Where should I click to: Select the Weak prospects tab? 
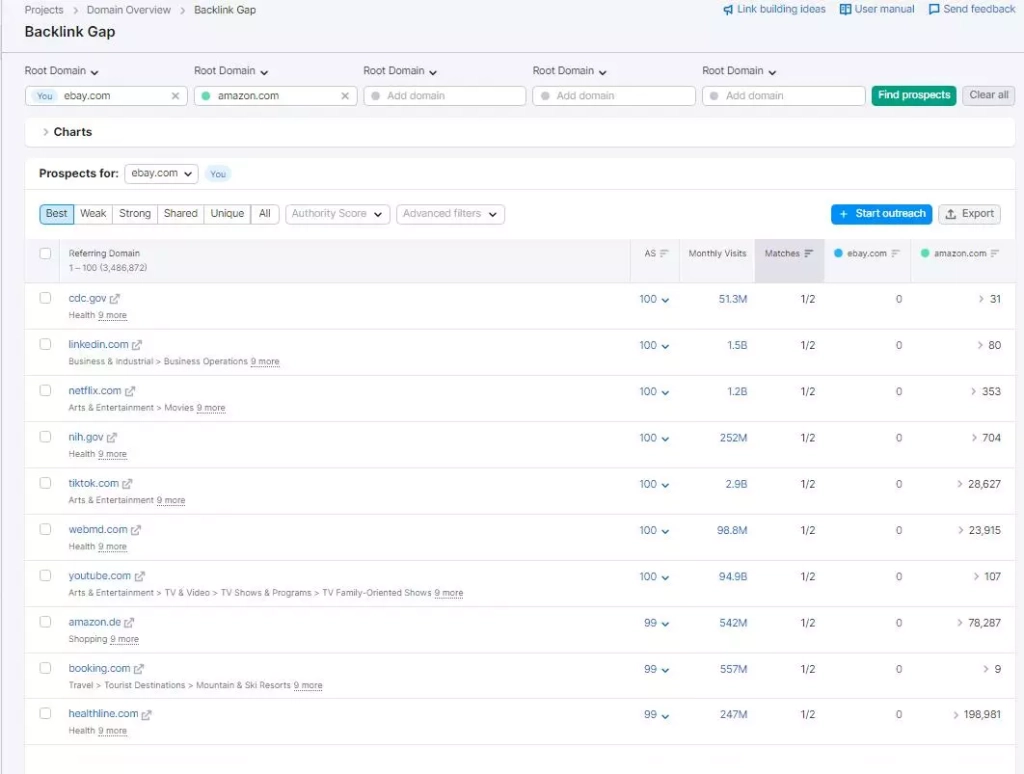click(93, 214)
